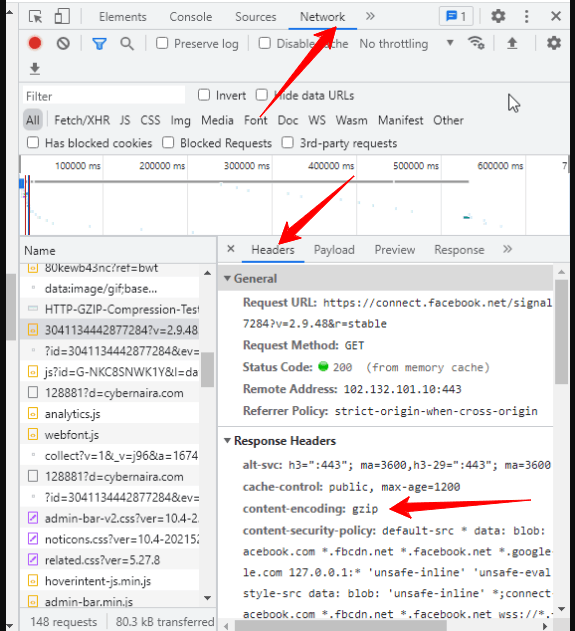The height and width of the screenshot is (631, 575).
Task: Open the Response details tab
Action: [x=460, y=250]
